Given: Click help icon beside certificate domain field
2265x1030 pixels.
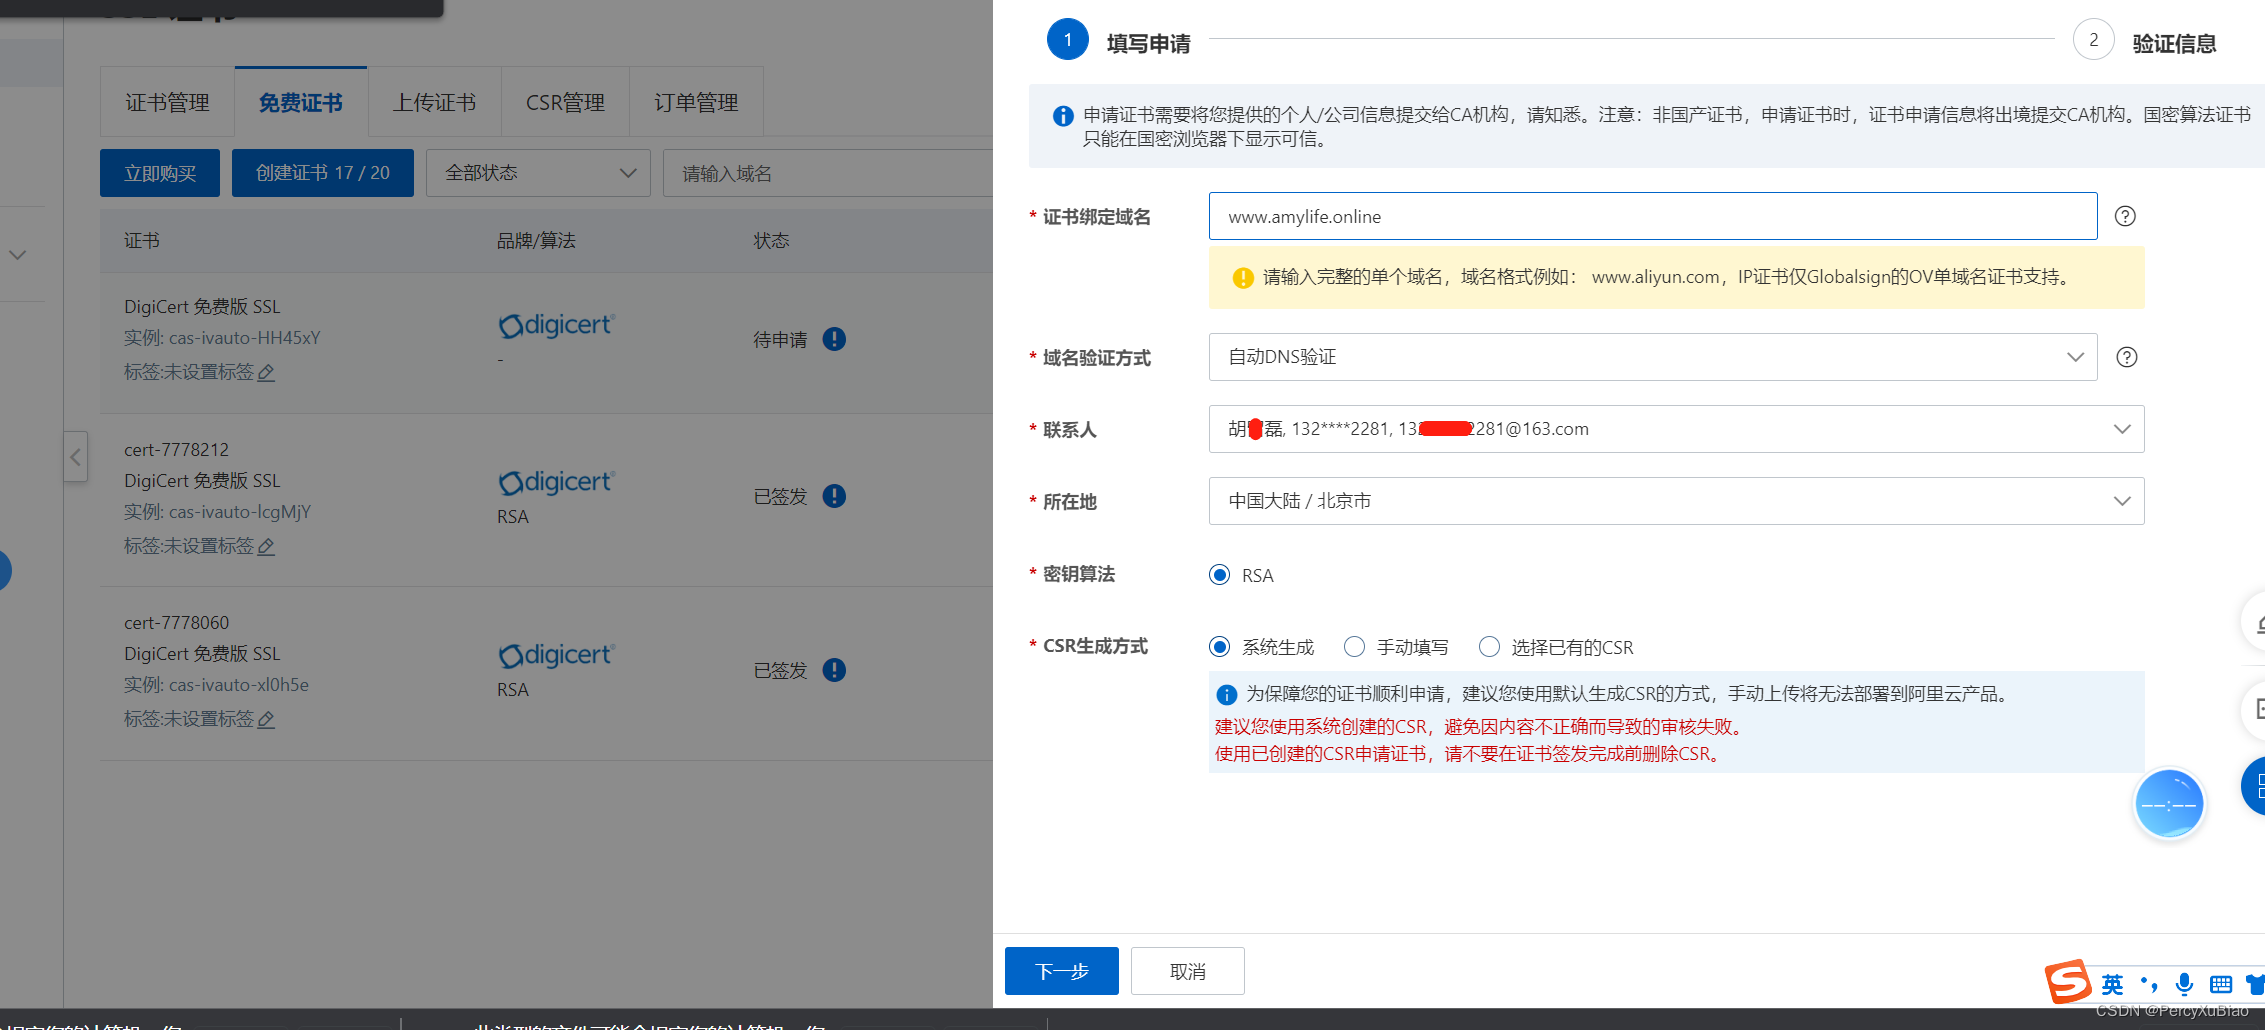Looking at the screenshot, I should coord(2125,216).
